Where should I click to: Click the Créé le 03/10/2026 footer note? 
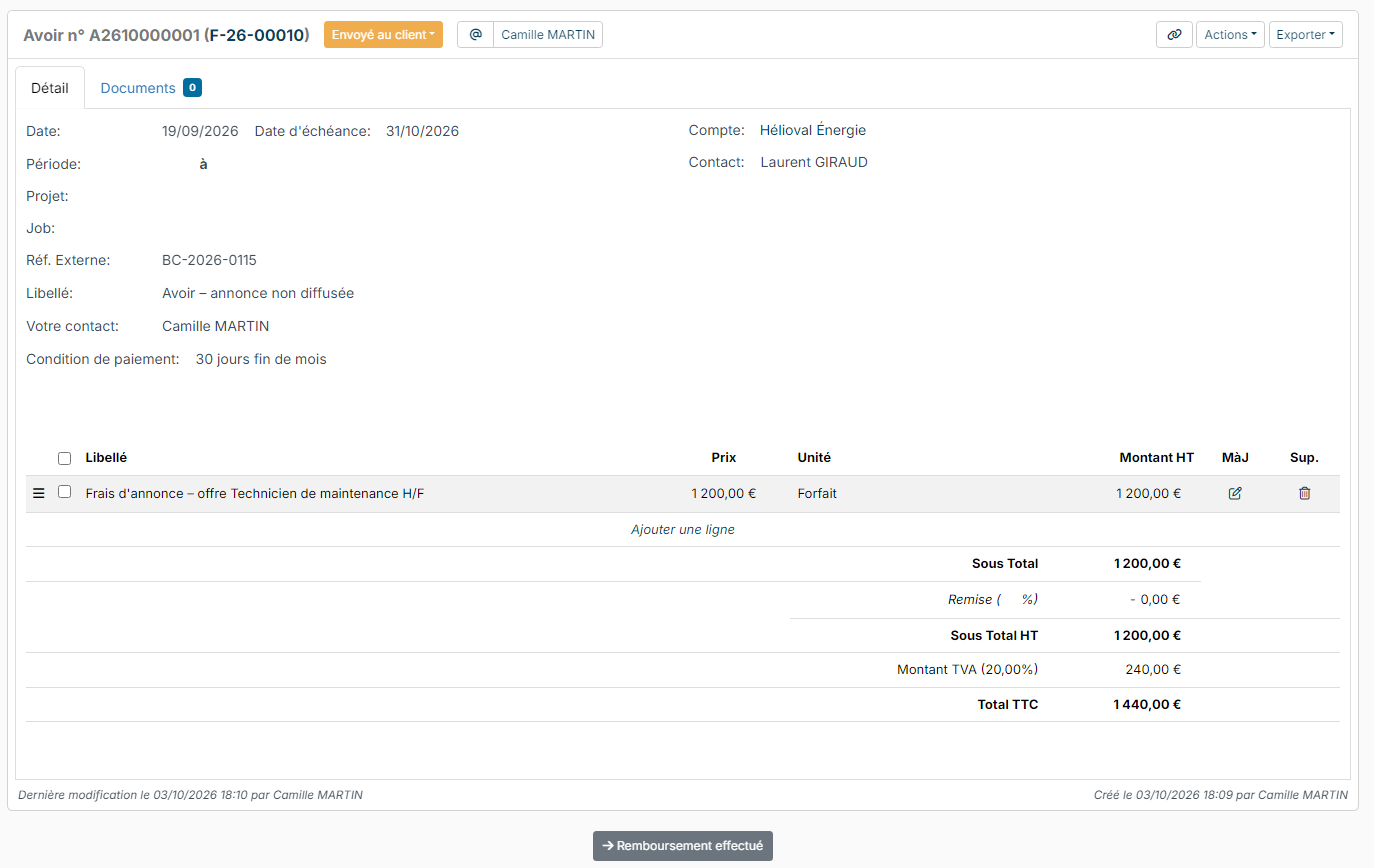[x=1221, y=795]
